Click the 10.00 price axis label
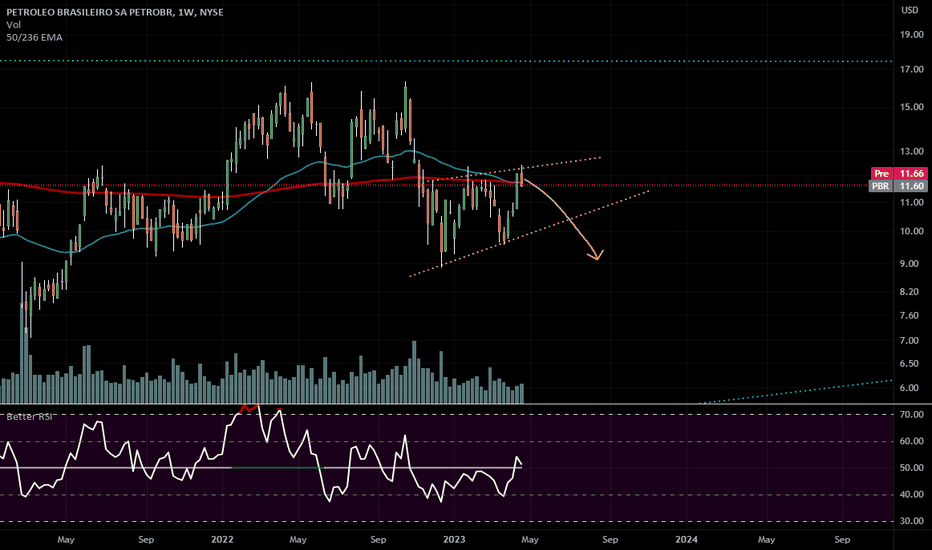 coord(912,231)
